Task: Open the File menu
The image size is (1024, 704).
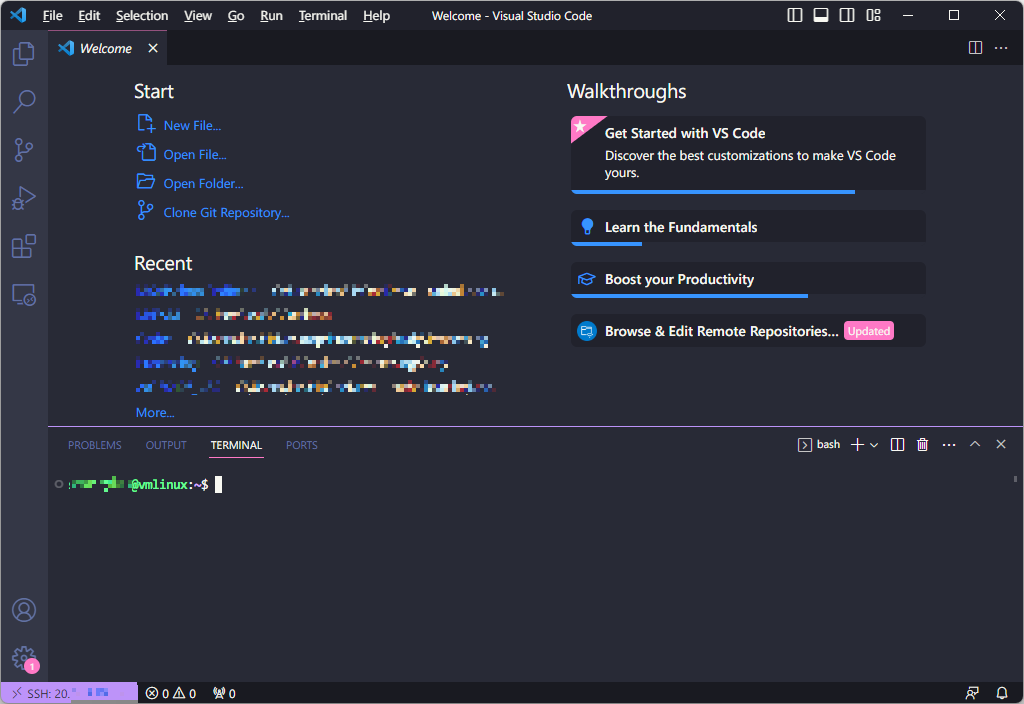Action: point(52,16)
